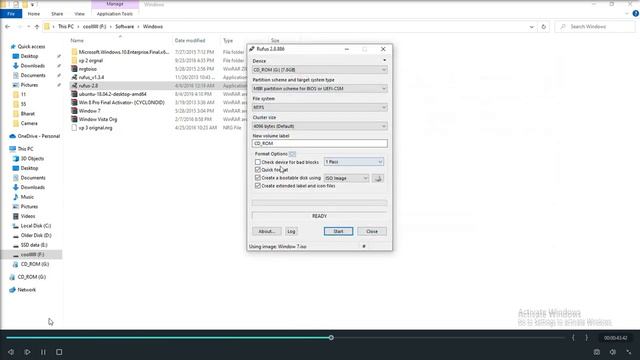This screenshot has height=360, width=640.
Task: Enable Check device for bad blocks
Action: [x=258, y=162]
